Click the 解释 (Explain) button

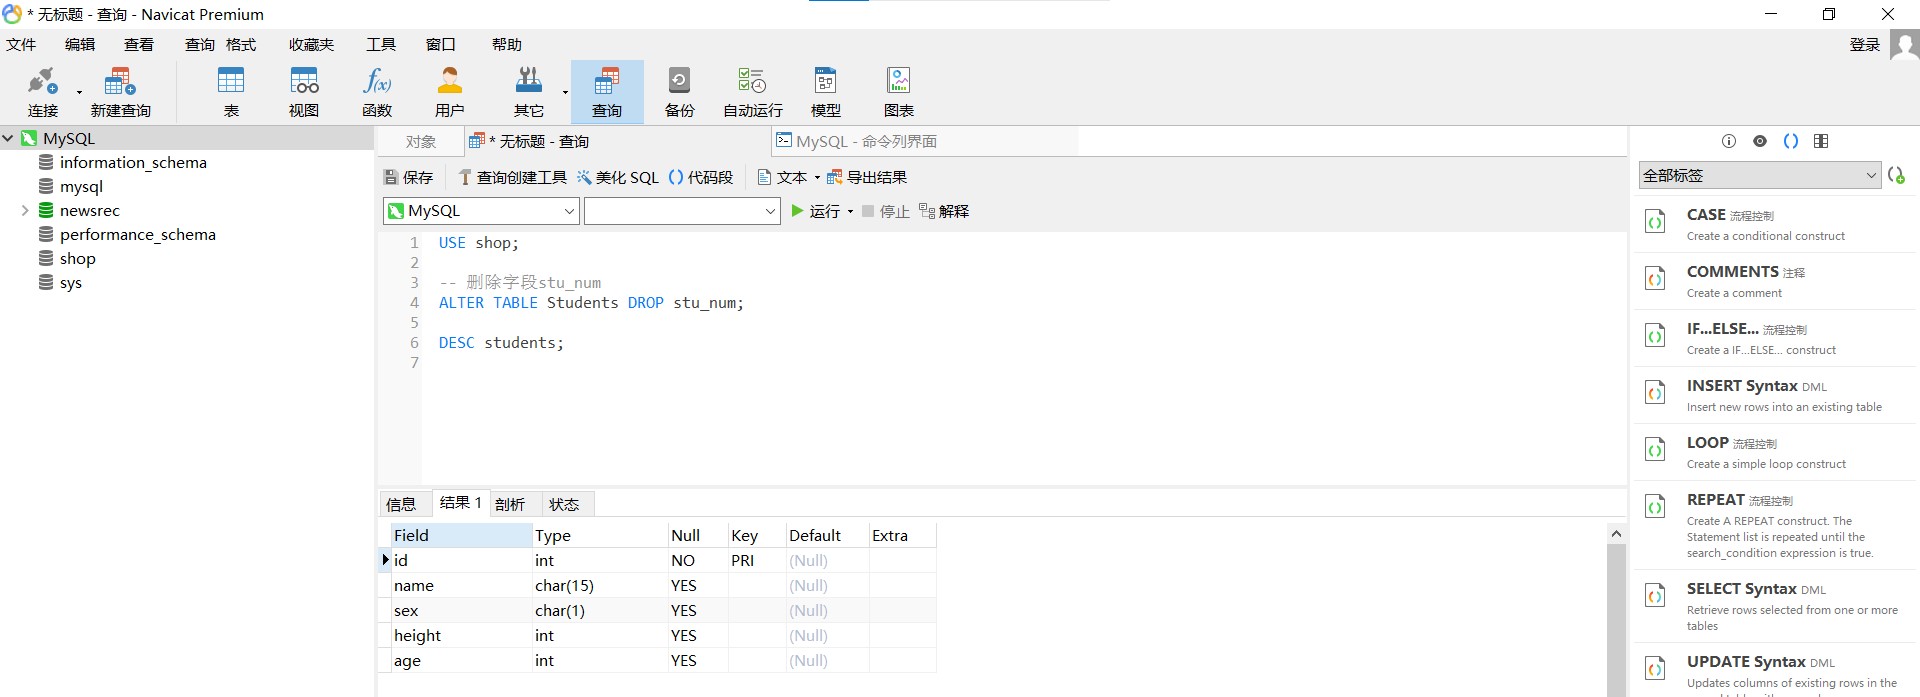(944, 211)
